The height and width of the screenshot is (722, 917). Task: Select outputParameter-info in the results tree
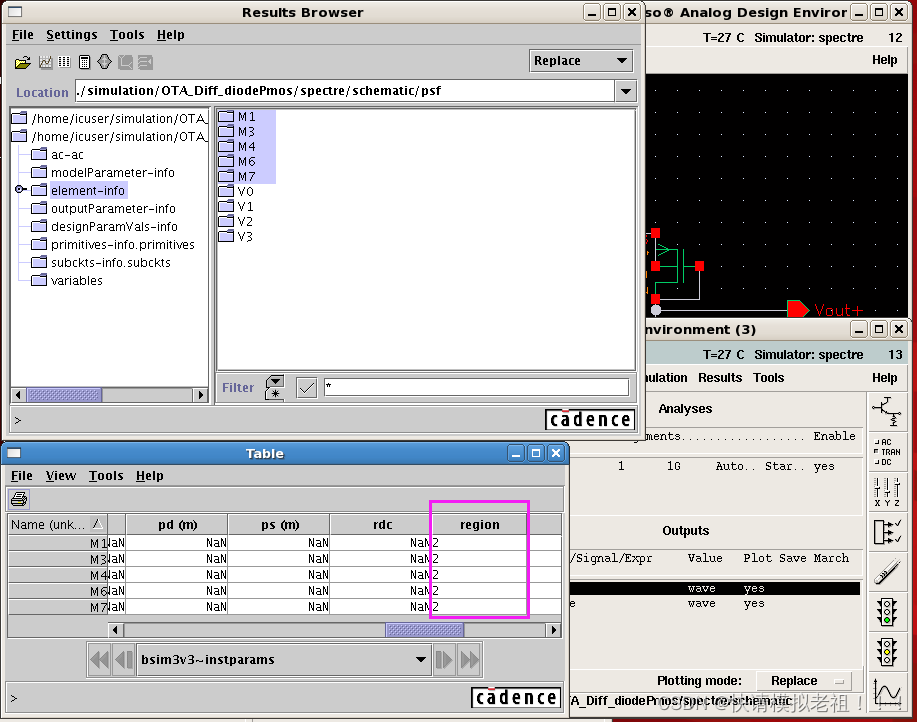[x=104, y=208]
